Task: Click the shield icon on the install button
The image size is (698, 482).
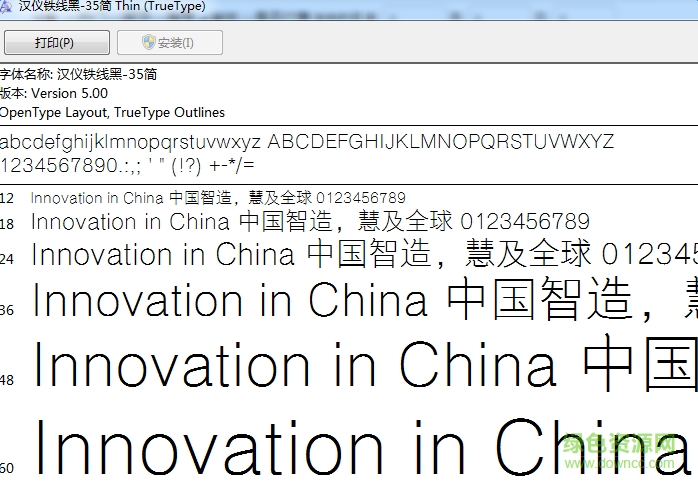Action: pos(149,42)
